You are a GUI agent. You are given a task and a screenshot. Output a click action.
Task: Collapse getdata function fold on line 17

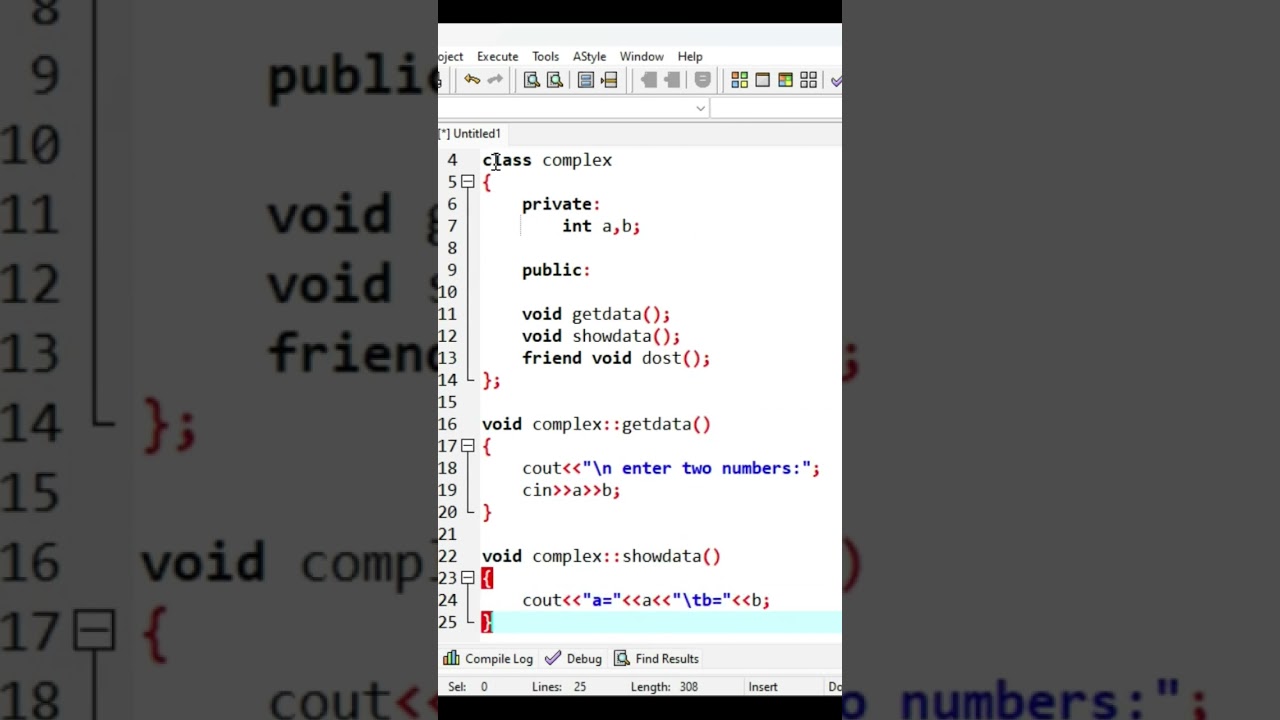coord(467,446)
